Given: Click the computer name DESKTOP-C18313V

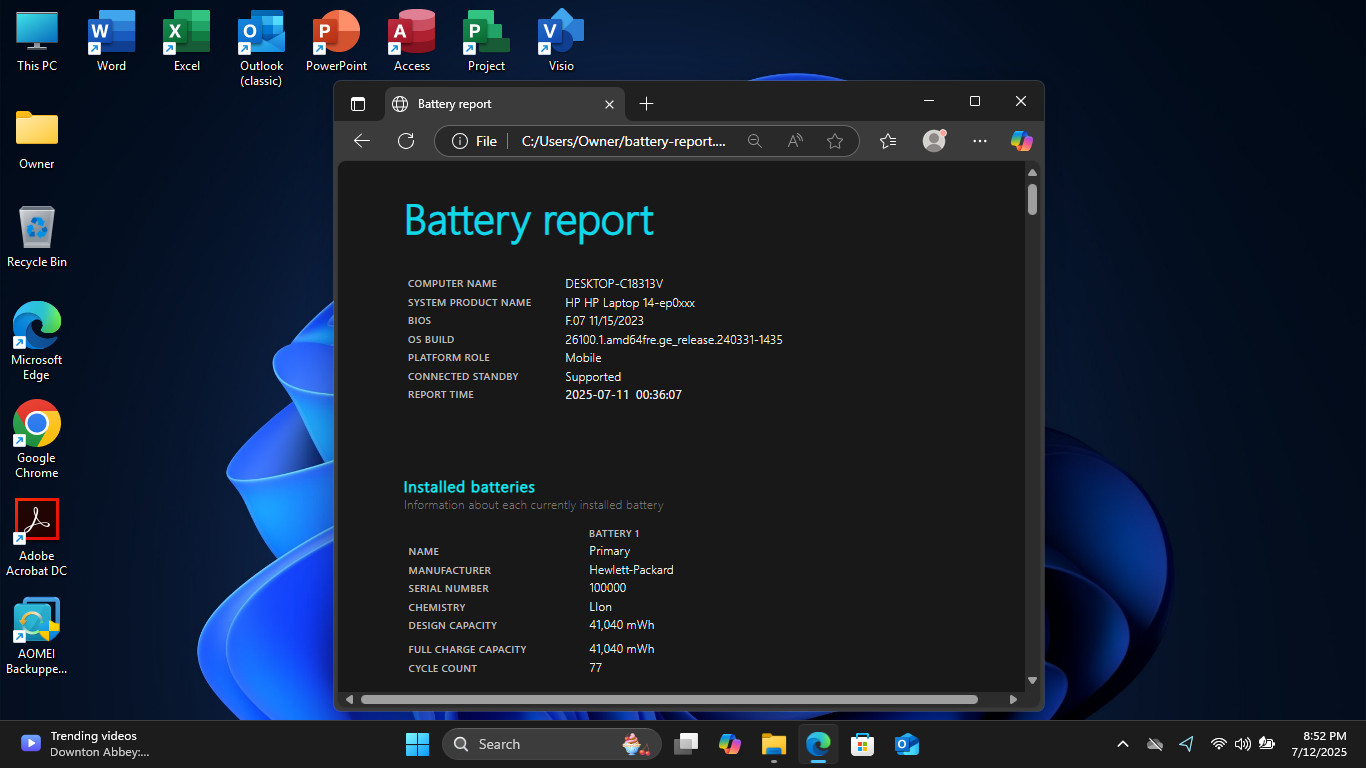Looking at the screenshot, I should click(614, 284).
